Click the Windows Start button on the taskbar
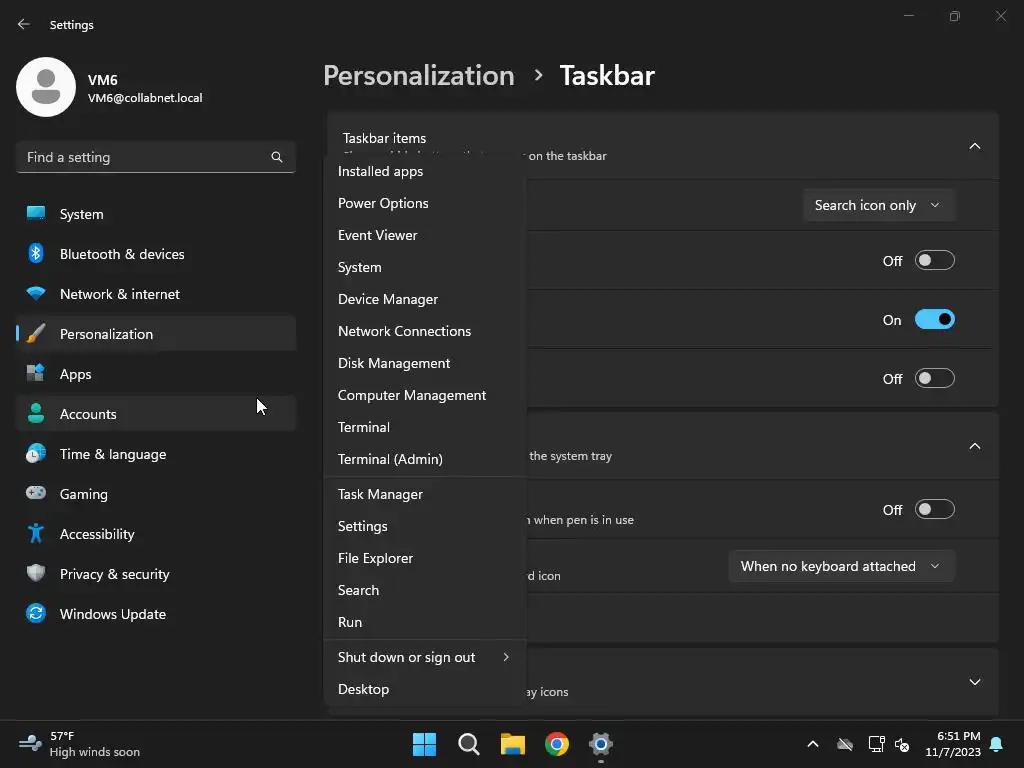Screen dimensions: 1024x768 pyautogui.click(x=424, y=744)
